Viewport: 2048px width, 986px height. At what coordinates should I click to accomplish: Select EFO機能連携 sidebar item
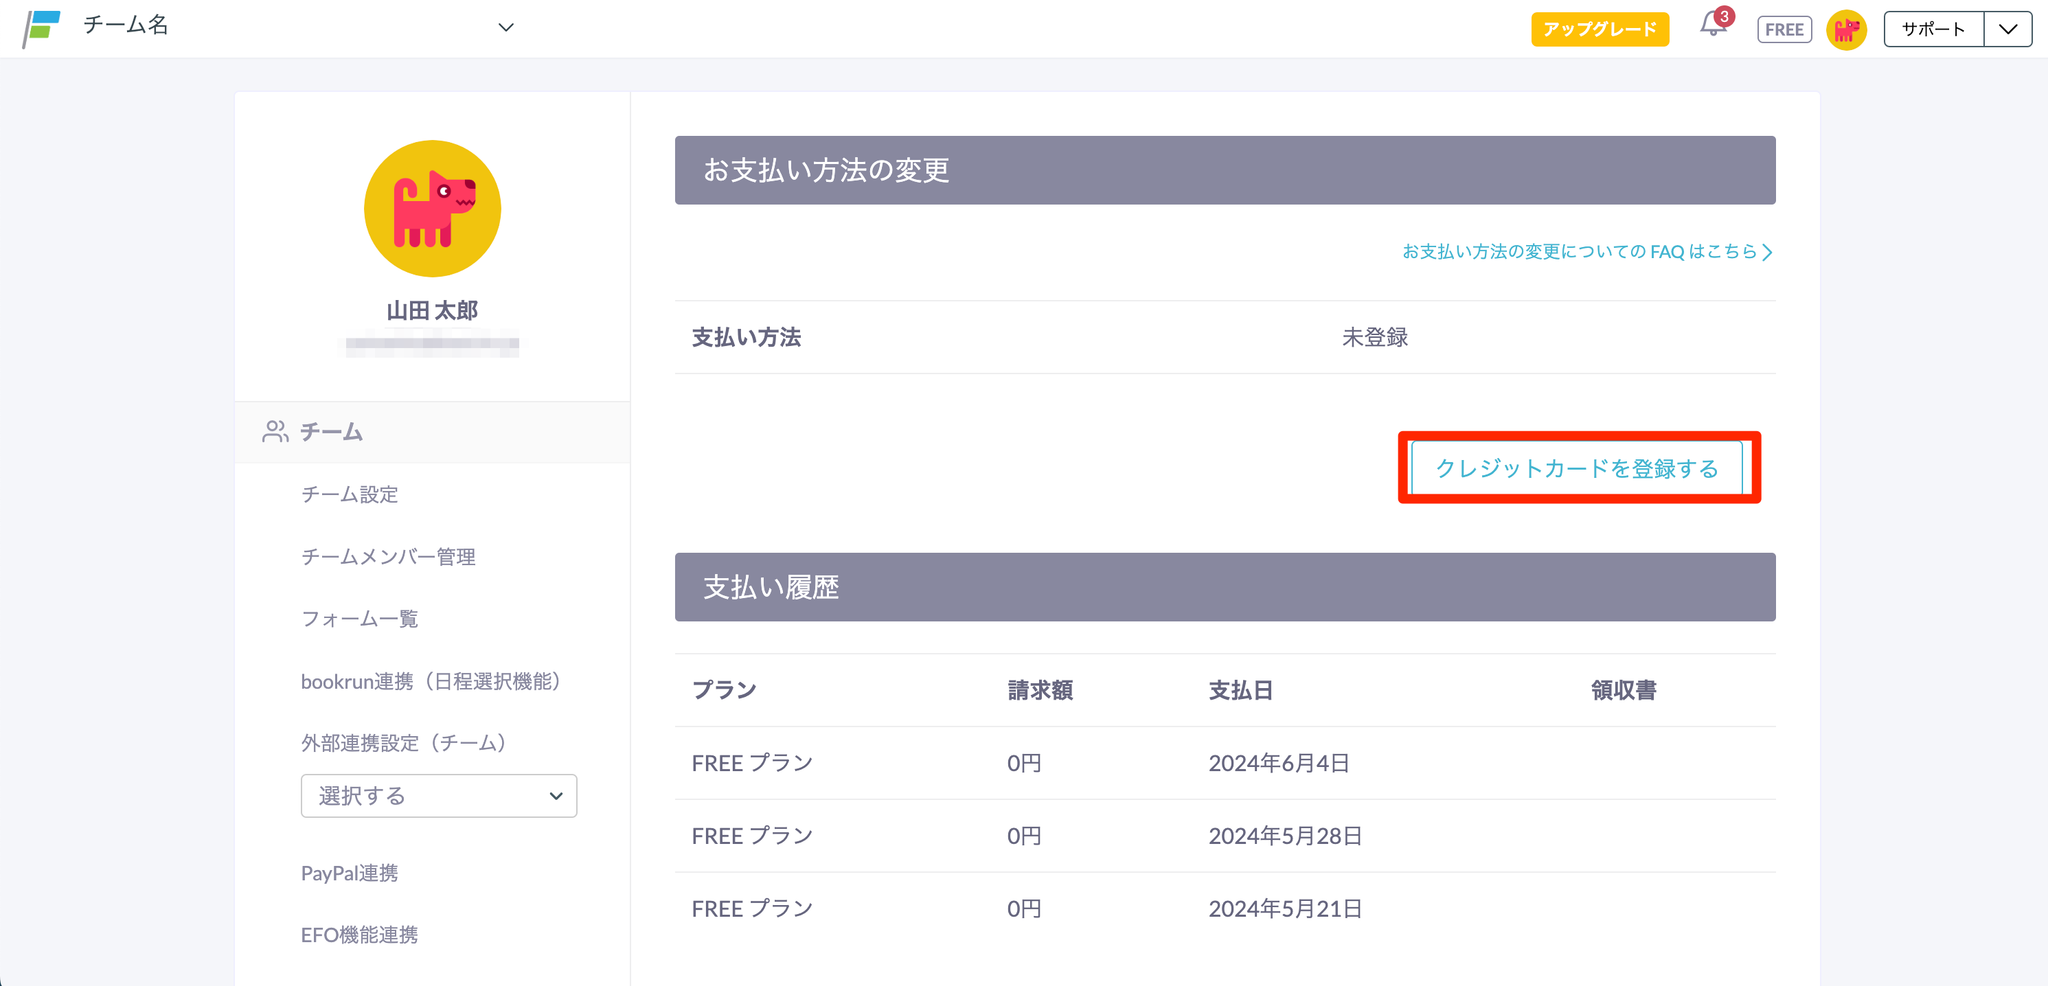pos(360,935)
